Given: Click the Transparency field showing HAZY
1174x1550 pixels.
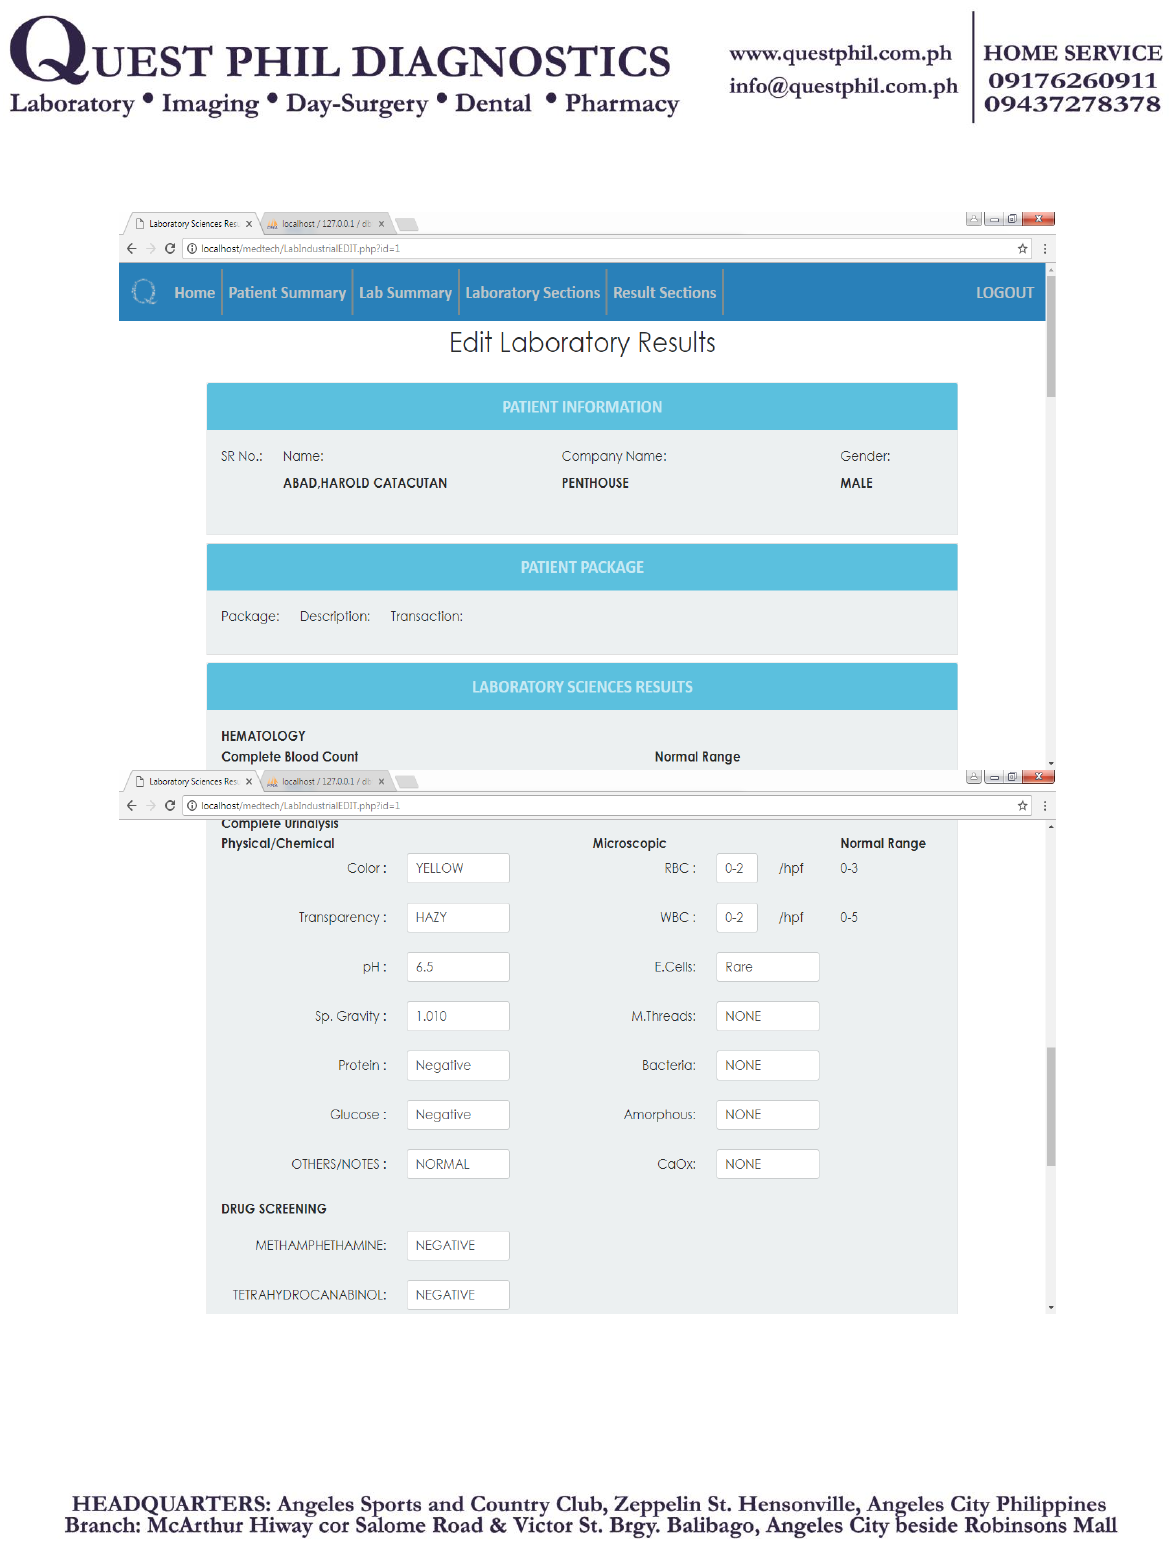Looking at the screenshot, I should point(458,917).
